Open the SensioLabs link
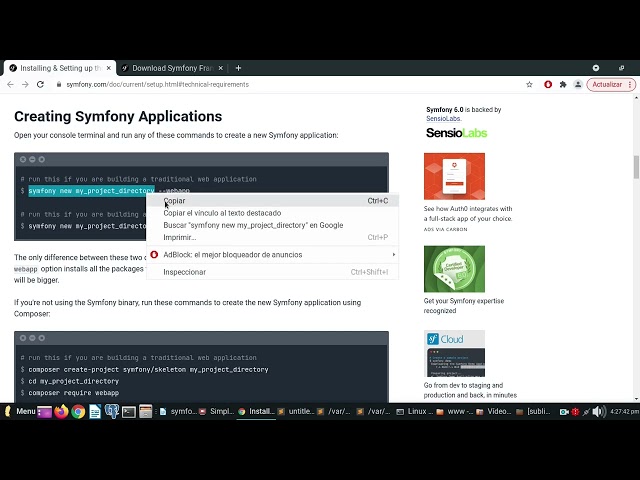 [444, 118]
